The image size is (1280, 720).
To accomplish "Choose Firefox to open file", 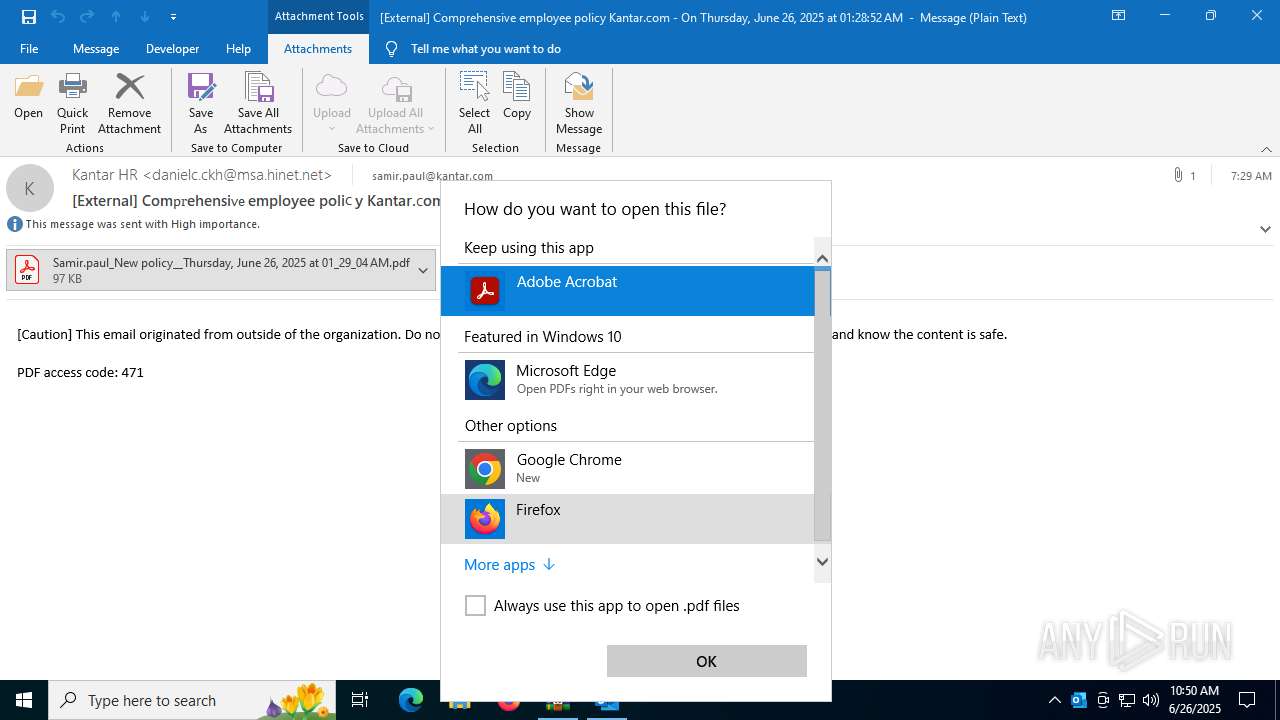I will [628, 519].
